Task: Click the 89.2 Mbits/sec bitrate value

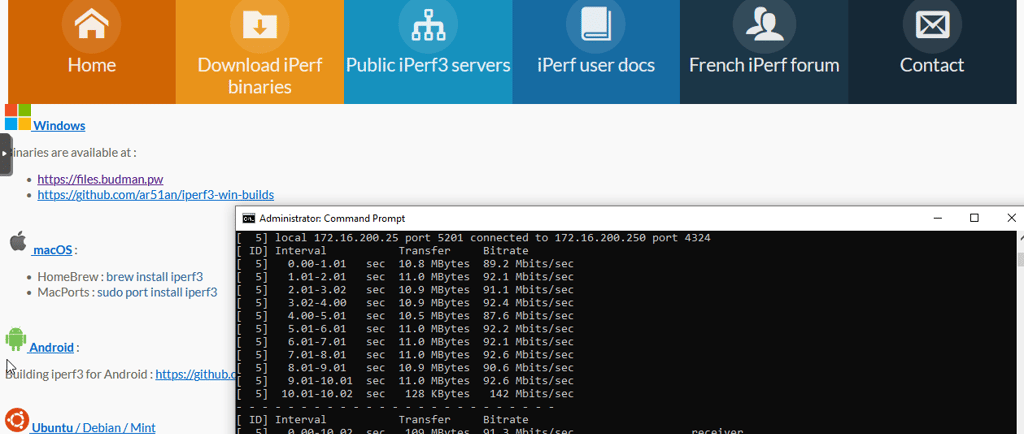Action: point(528,264)
